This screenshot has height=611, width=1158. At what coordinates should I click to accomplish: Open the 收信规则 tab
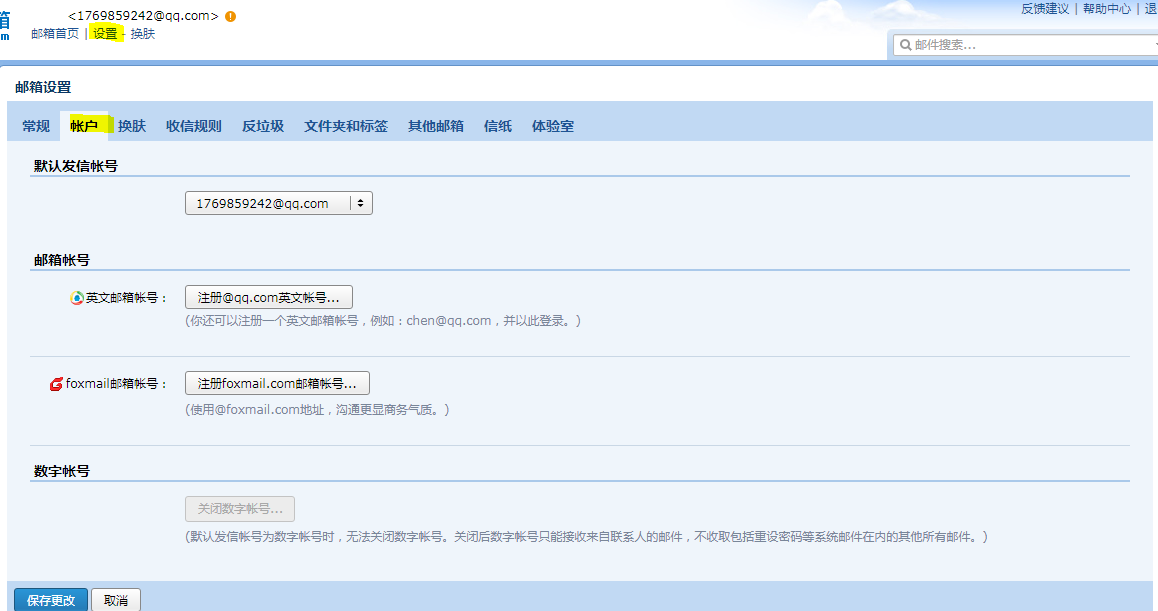(193, 126)
